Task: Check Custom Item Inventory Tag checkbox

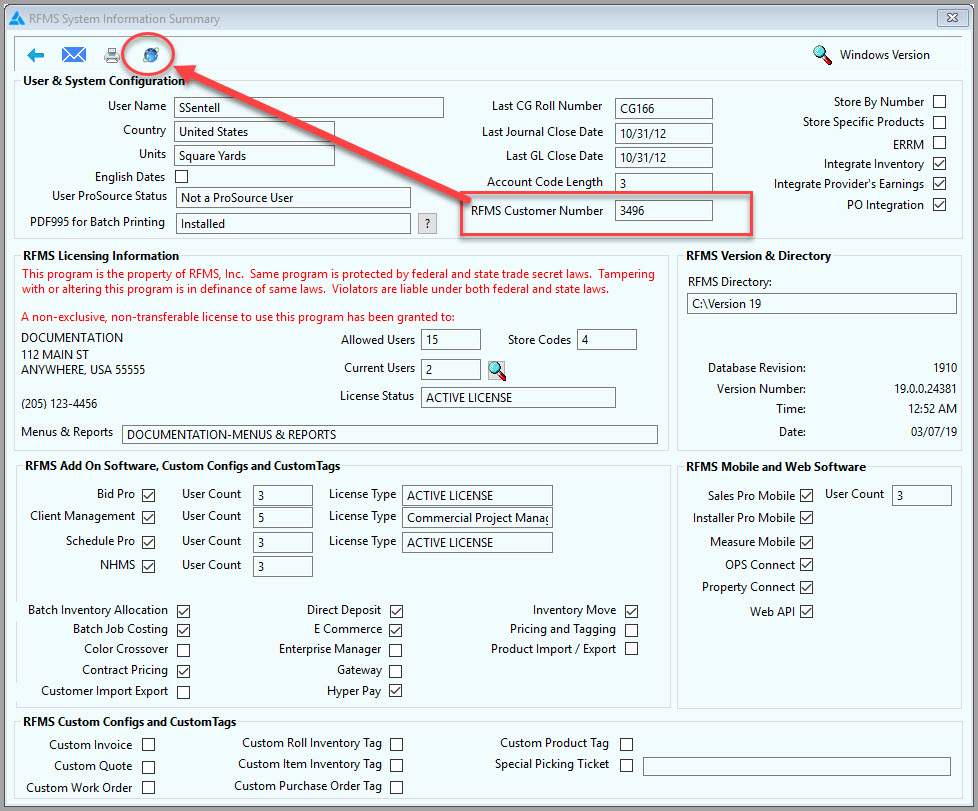Action: pos(397,765)
